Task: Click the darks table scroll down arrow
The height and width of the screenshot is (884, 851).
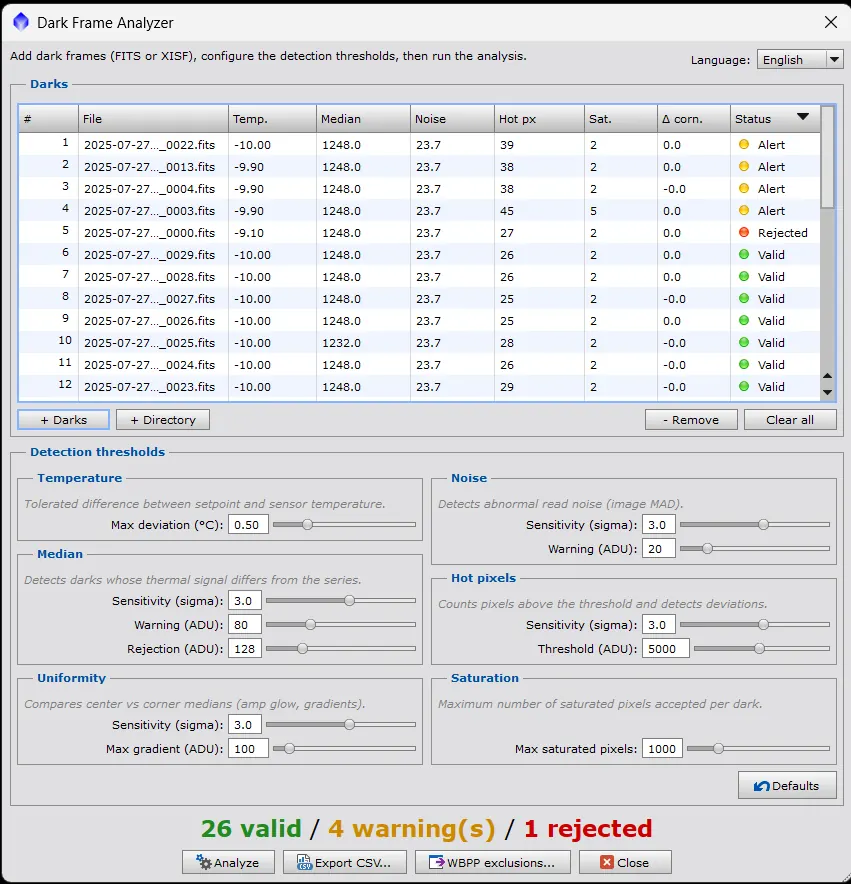Action: pos(827,392)
